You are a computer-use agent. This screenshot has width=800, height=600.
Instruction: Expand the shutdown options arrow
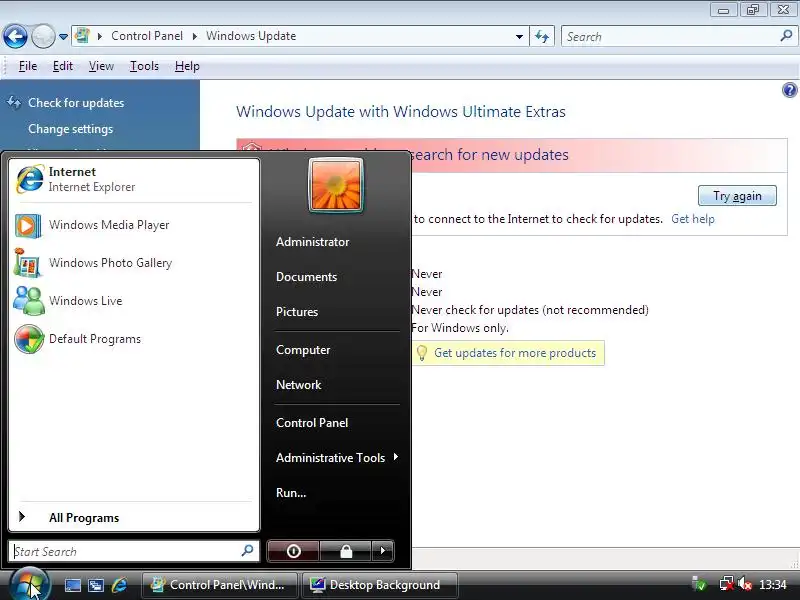click(x=383, y=551)
